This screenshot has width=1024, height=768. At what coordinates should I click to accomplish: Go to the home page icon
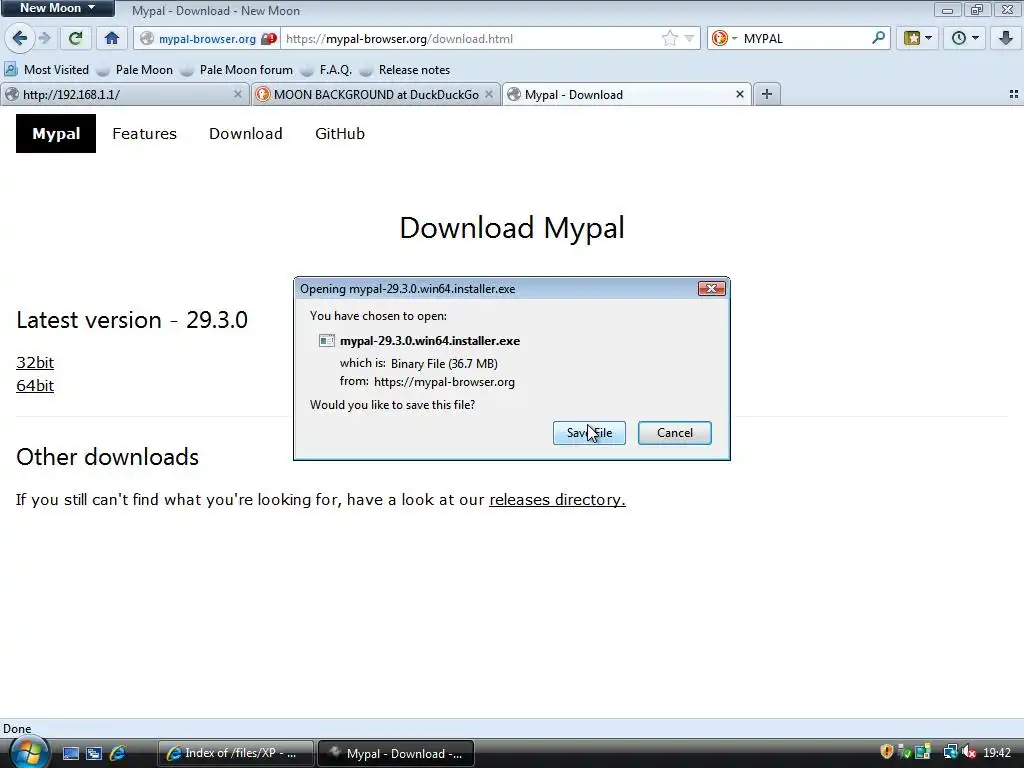pyautogui.click(x=112, y=39)
